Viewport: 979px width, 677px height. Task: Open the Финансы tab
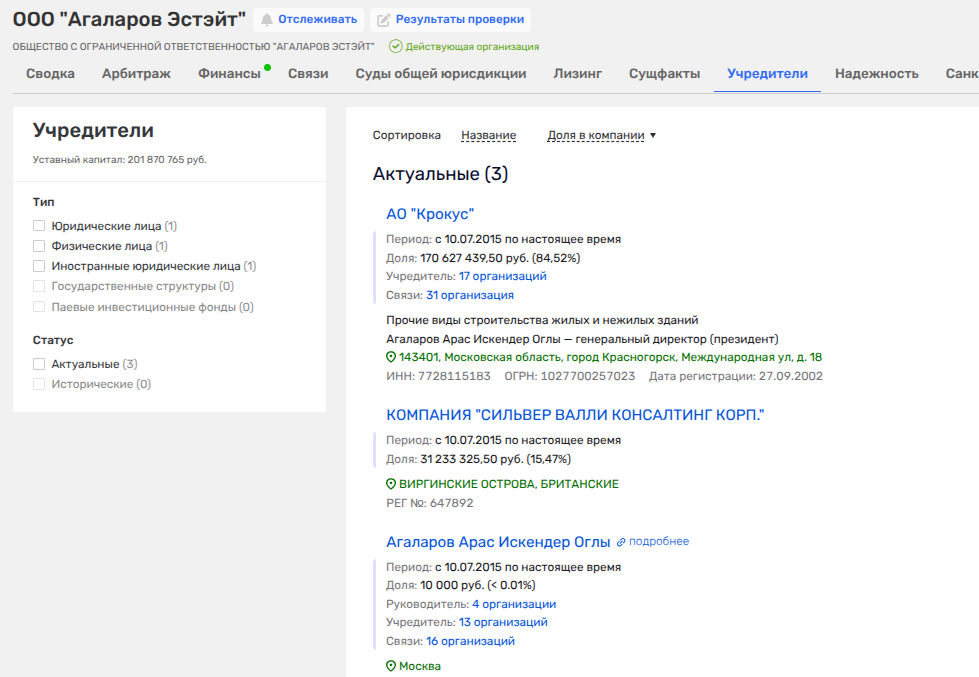(229, 74)
